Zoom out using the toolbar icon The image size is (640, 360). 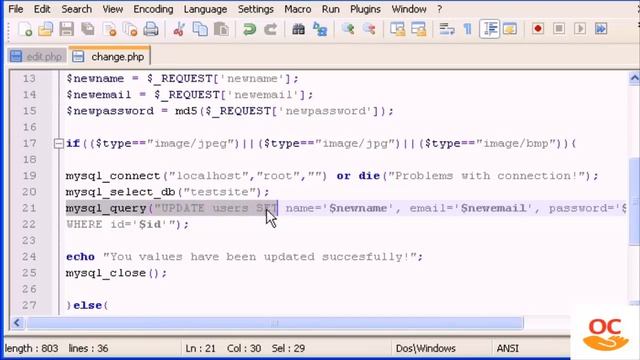(369, 29)
